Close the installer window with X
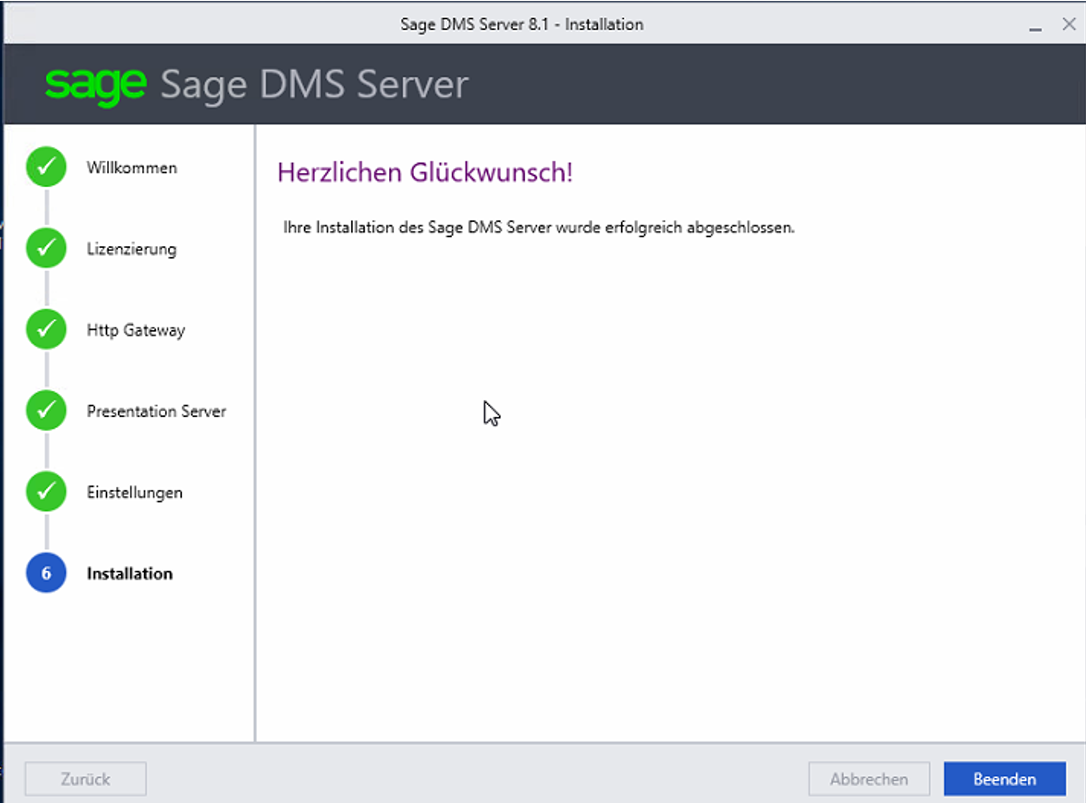This screenshot has width=1086, height=803. [1068, 24]
